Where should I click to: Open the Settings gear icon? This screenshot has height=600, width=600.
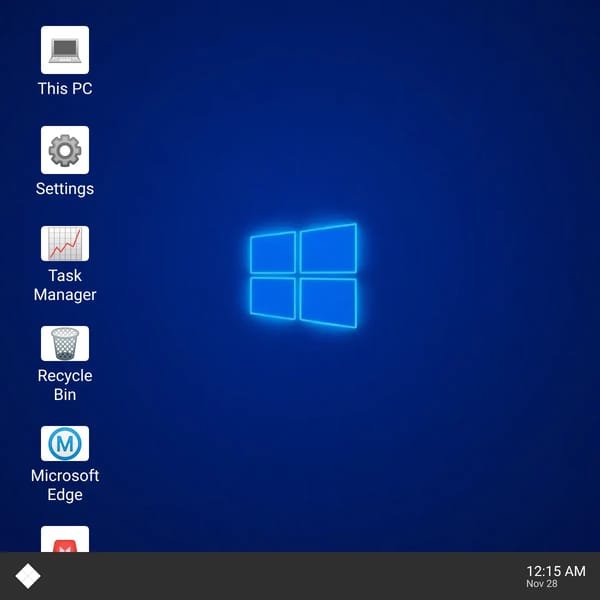coord(65,150)
